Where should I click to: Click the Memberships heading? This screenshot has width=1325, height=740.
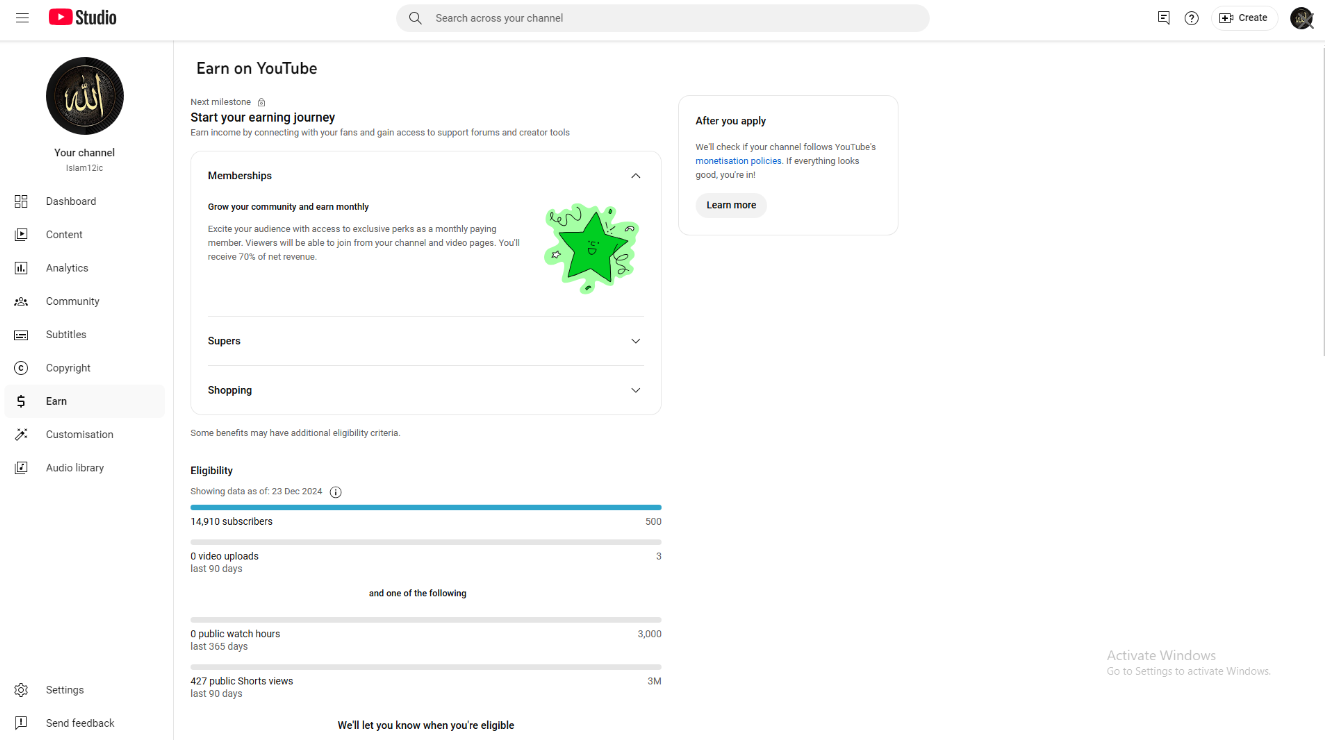(240, 176)
